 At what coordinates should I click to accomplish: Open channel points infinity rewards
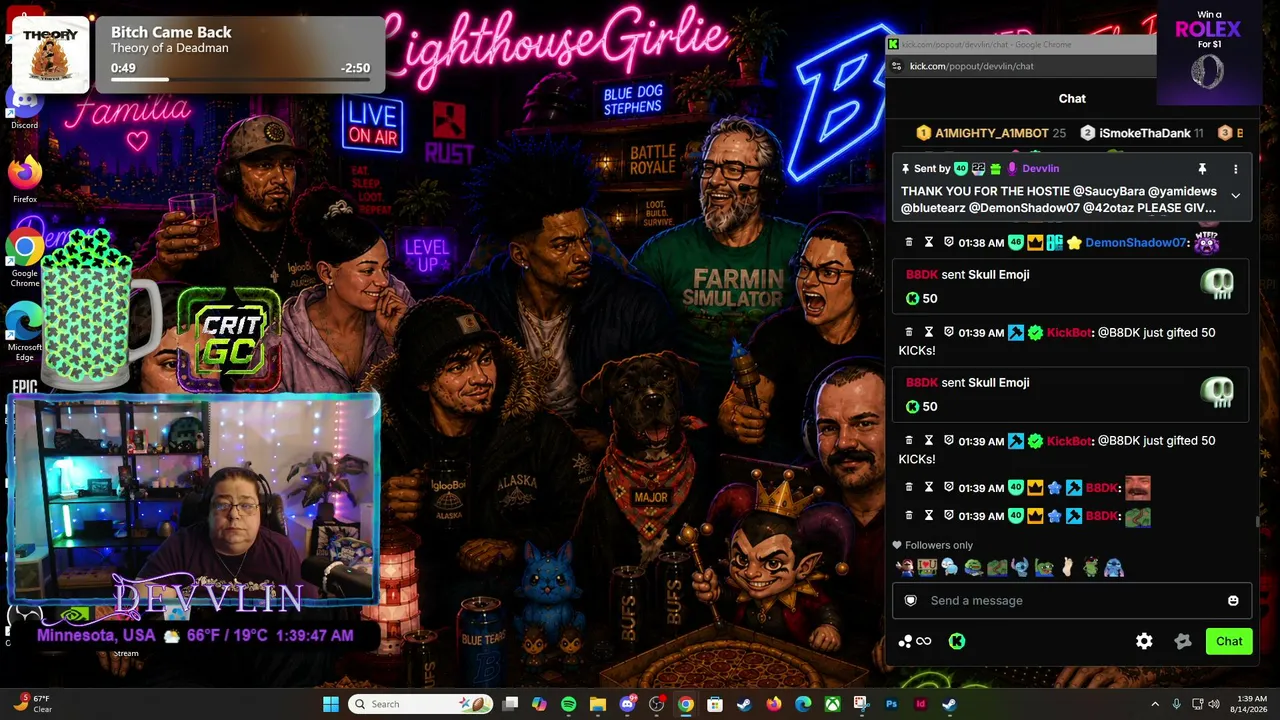pyautogui.click(x=915, y=642)
